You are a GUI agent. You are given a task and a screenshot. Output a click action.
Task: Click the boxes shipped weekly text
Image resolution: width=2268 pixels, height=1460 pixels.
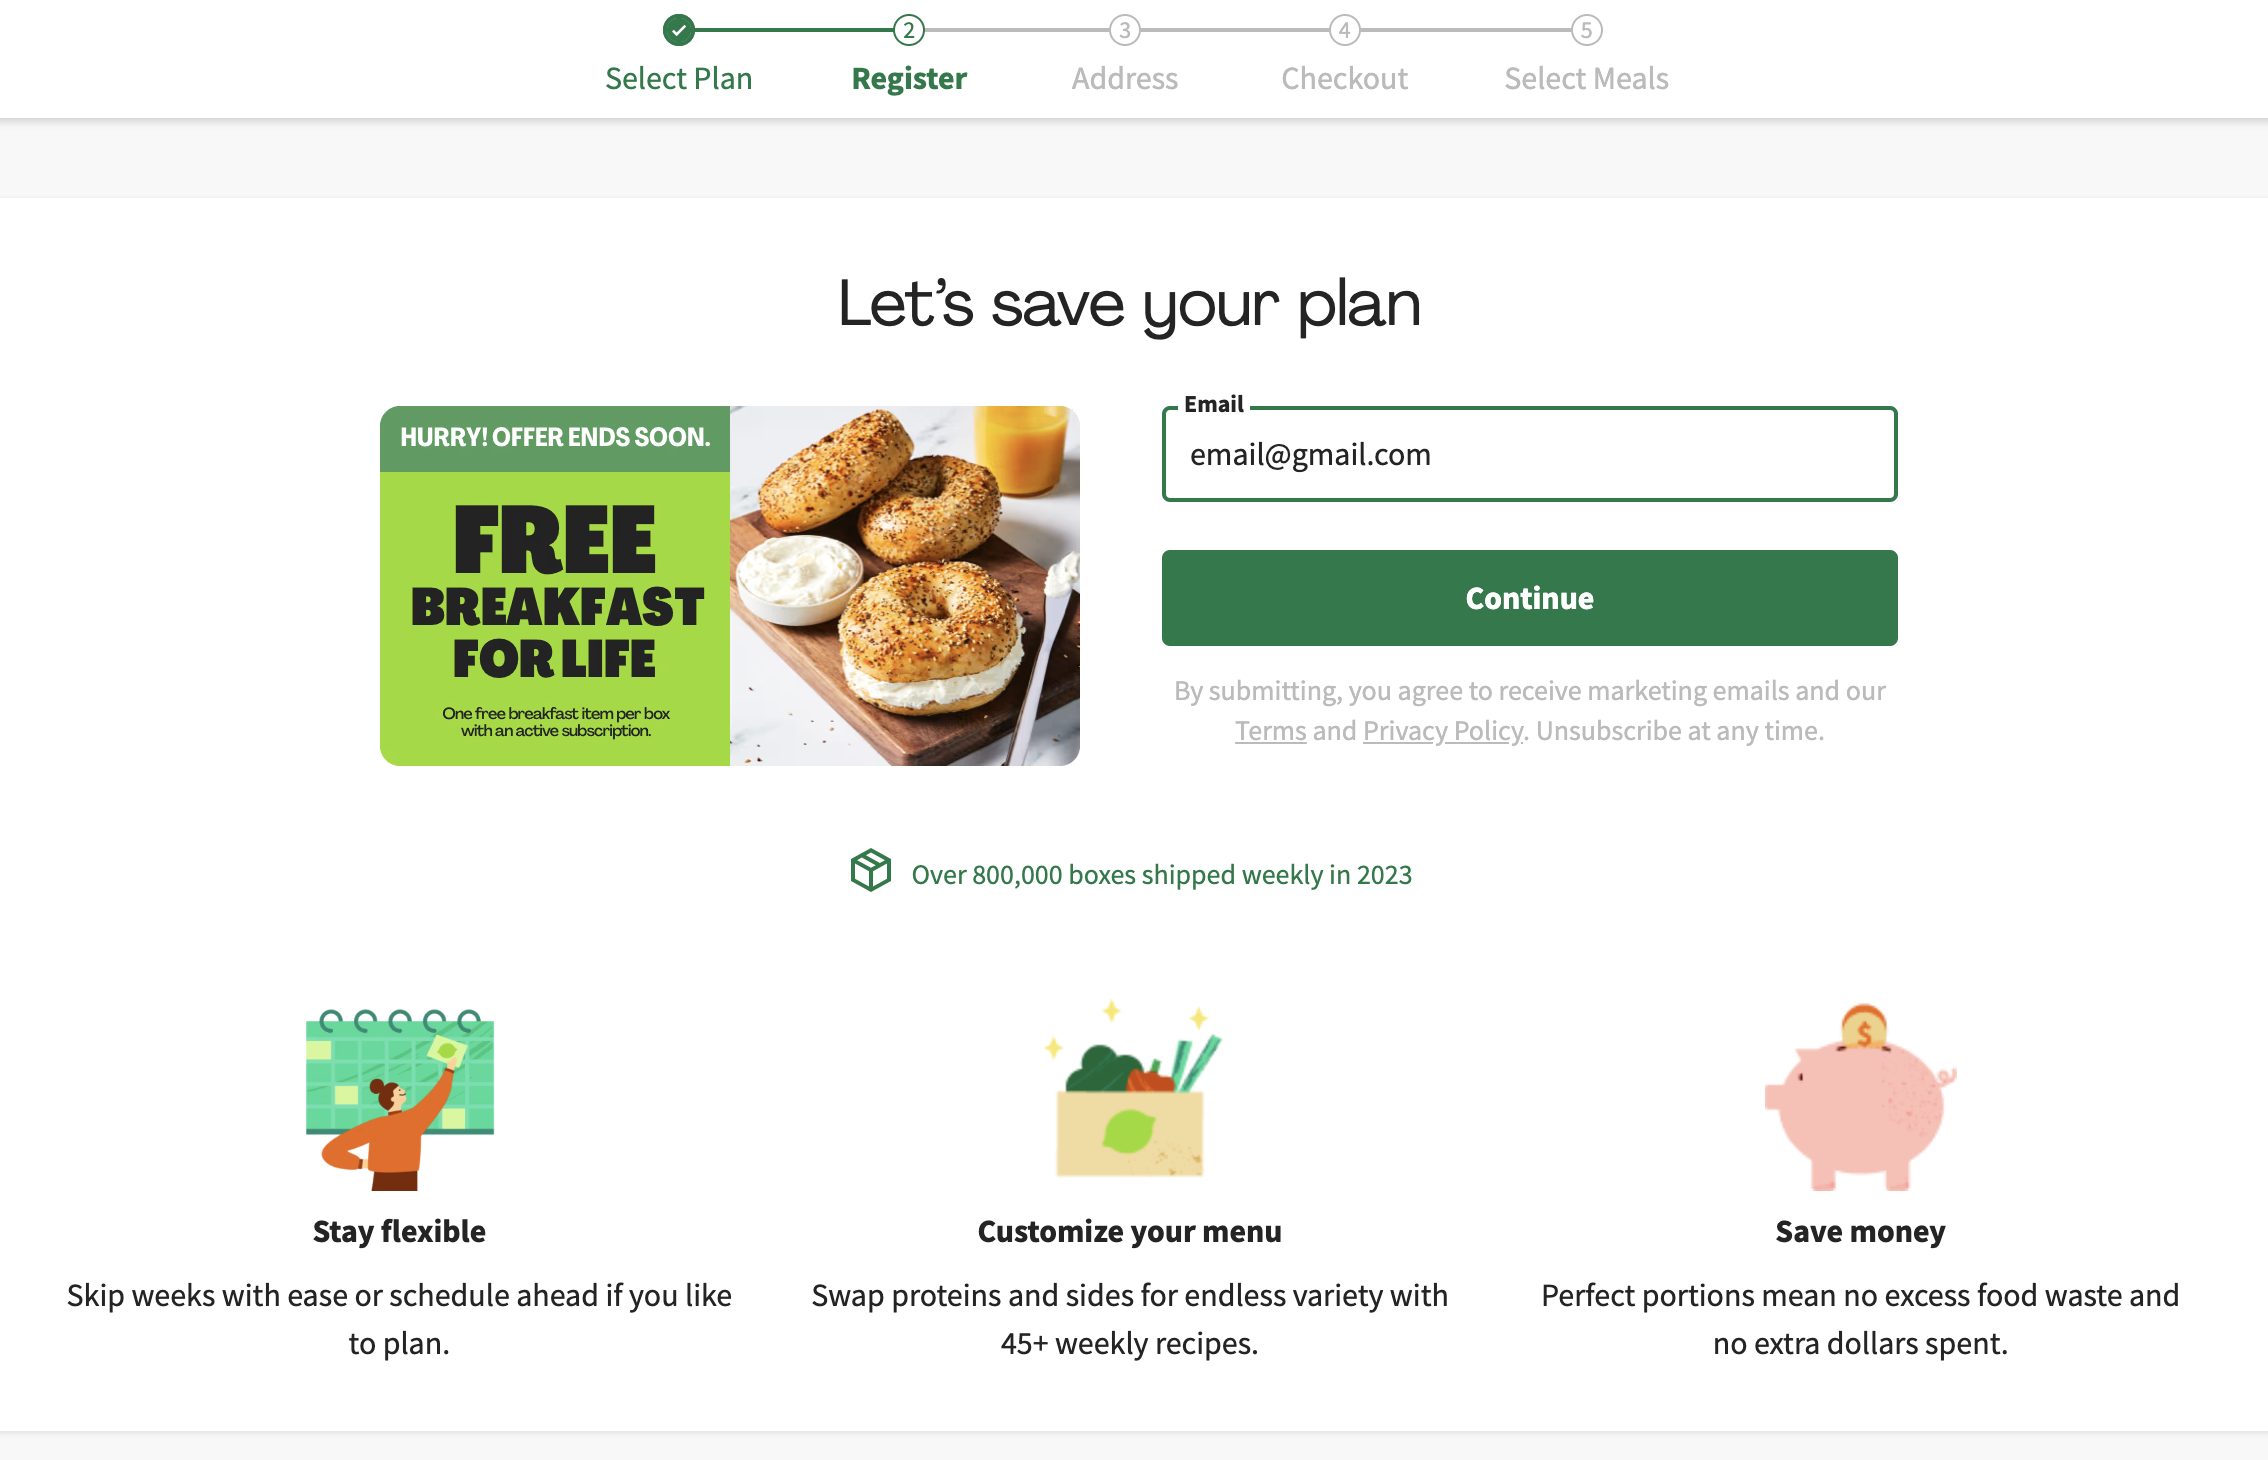[x=1162, y=875]
